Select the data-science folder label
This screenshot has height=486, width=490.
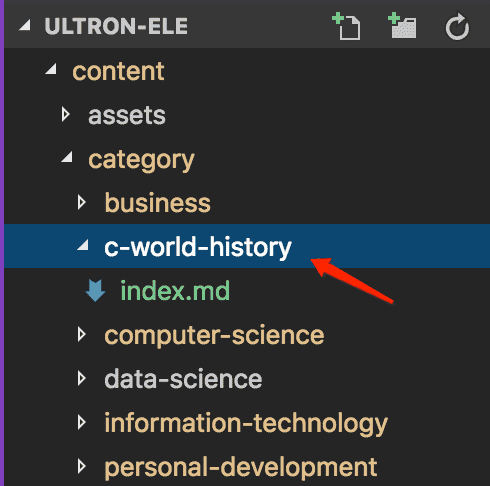pos(183,379)
